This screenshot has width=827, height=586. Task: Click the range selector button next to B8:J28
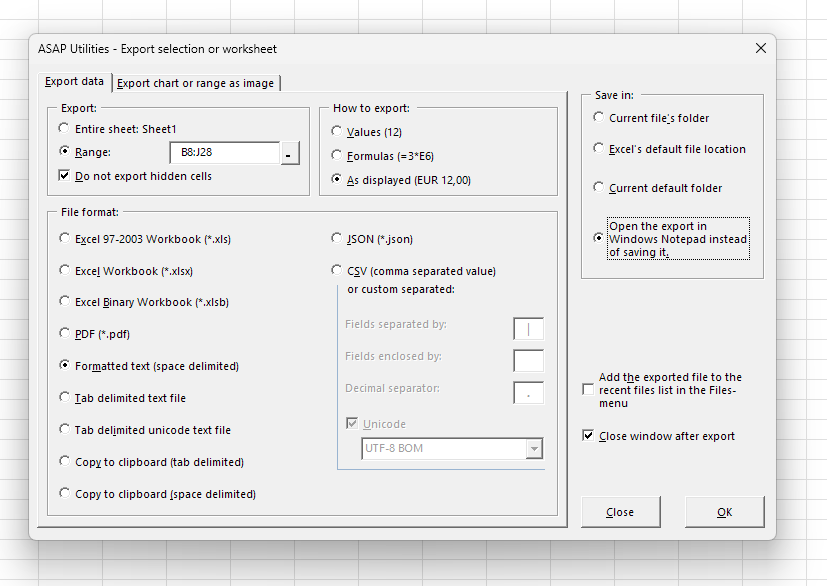coord(290,153)
